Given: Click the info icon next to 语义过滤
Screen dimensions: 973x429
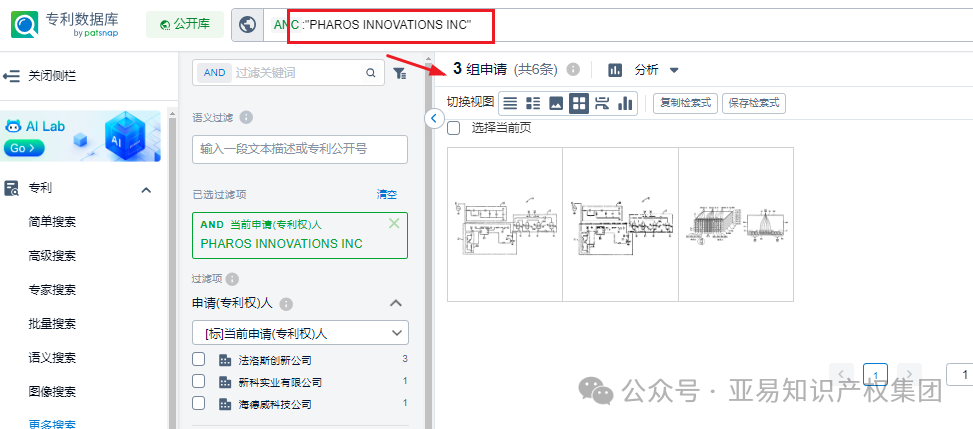Looking at the screenshot, I should point(246,117).
